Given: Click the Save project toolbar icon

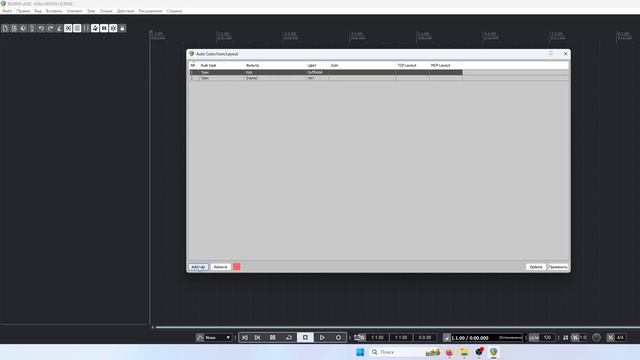Looking at the screenshot, I should click(23, 28).
